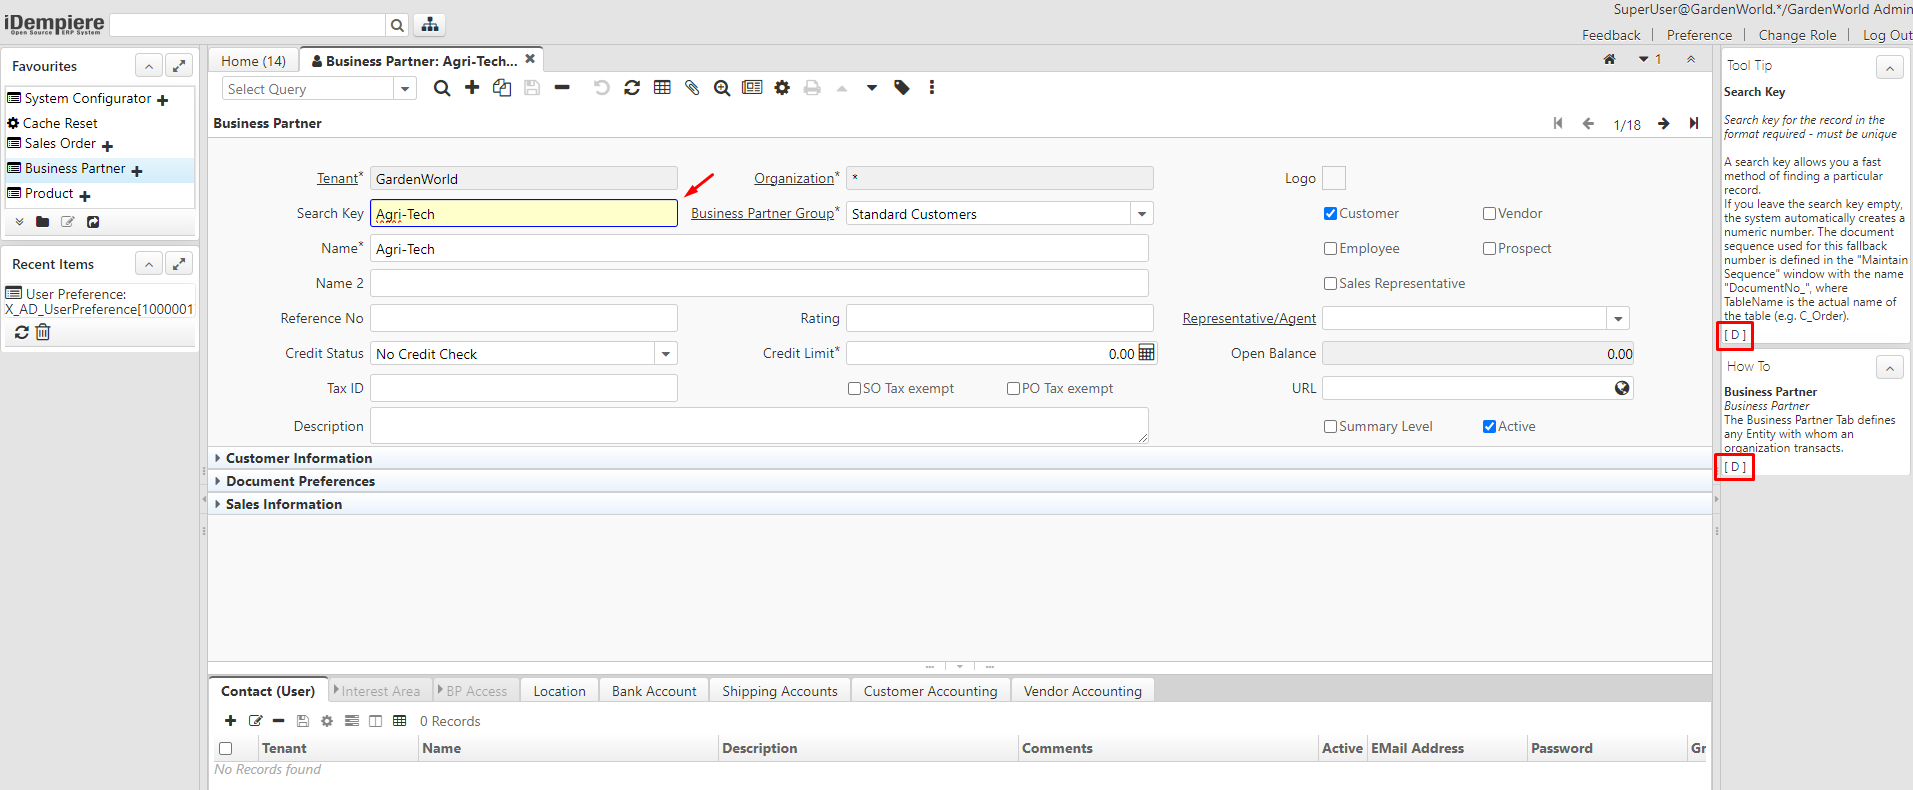Open Business Partner Group dropdown
1913x790 pixels.
pos(1142,214)
